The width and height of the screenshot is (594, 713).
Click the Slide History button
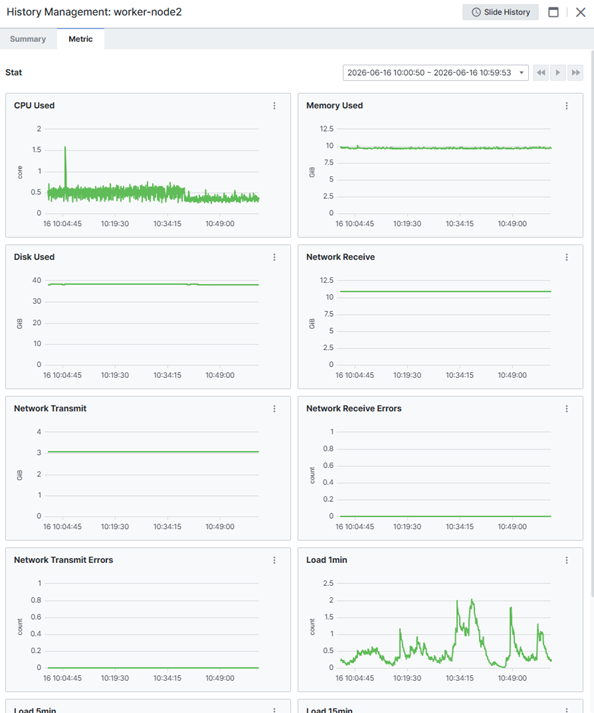click(500, 12)
